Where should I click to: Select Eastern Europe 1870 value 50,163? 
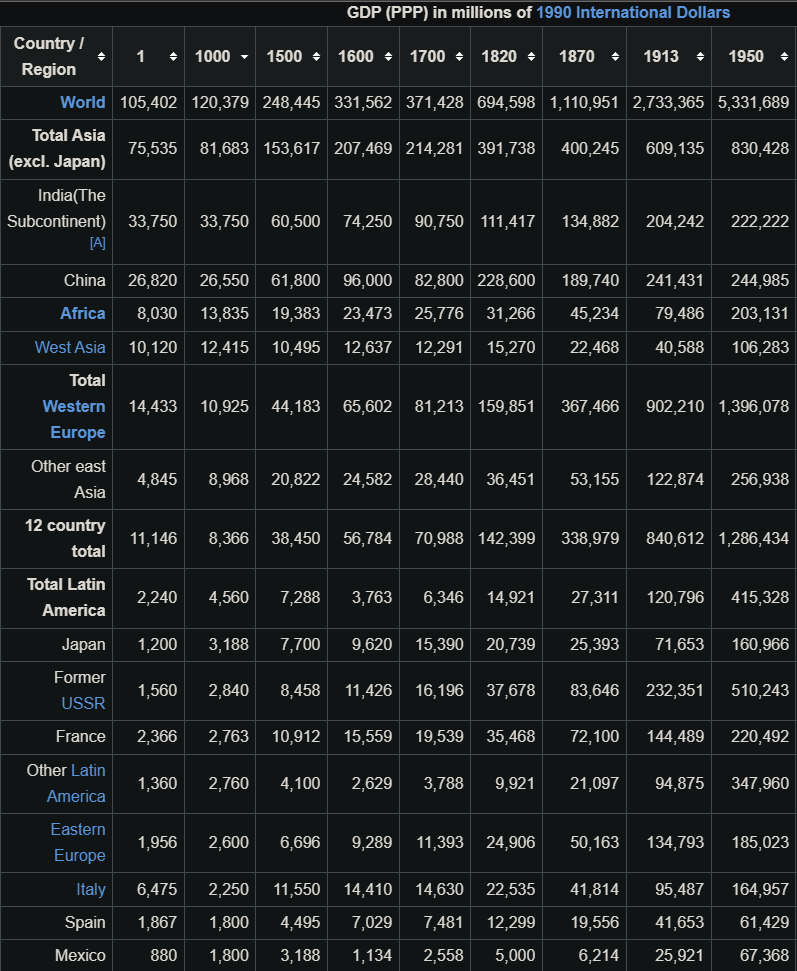click(x=594, y=842)
